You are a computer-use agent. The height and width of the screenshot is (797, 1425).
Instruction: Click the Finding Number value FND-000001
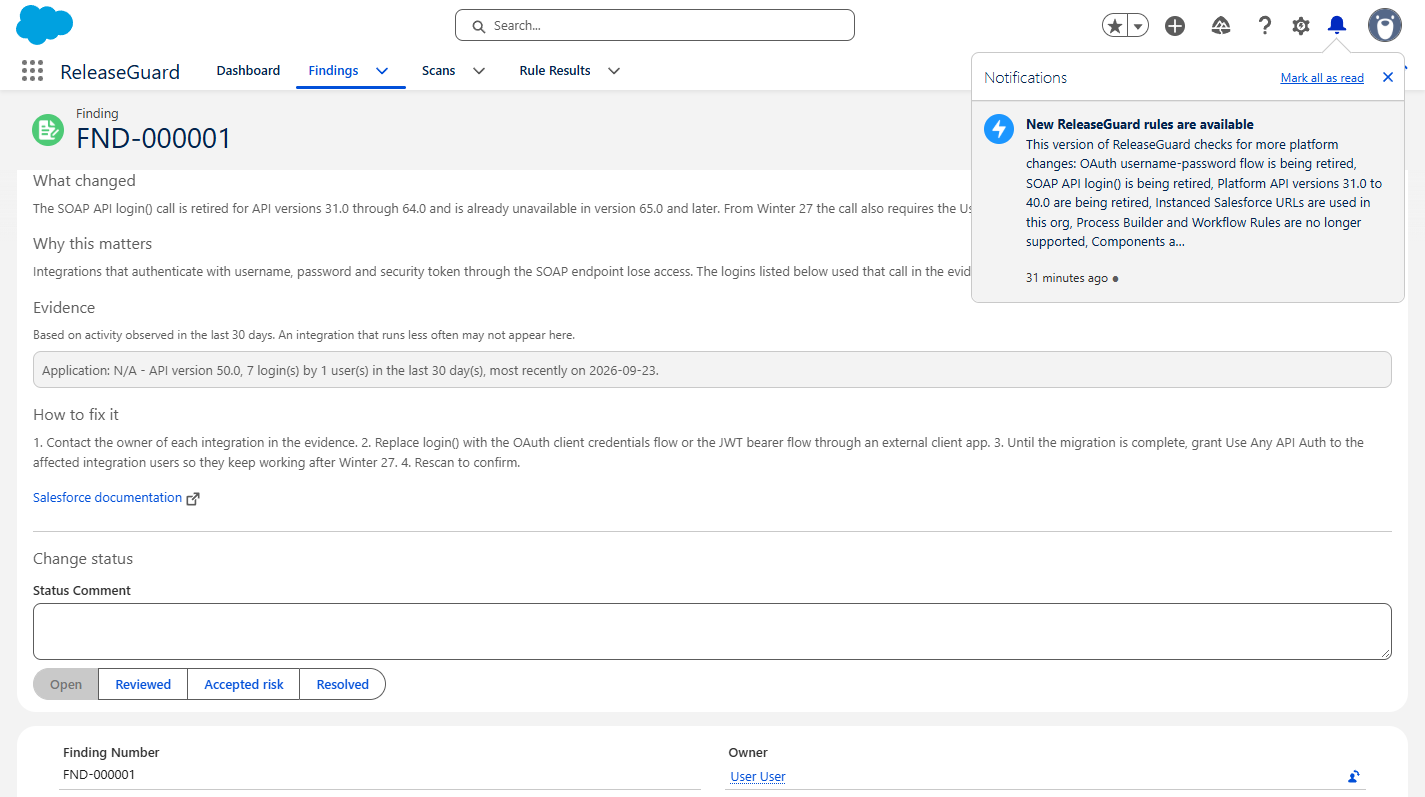[x=99, y=775]
